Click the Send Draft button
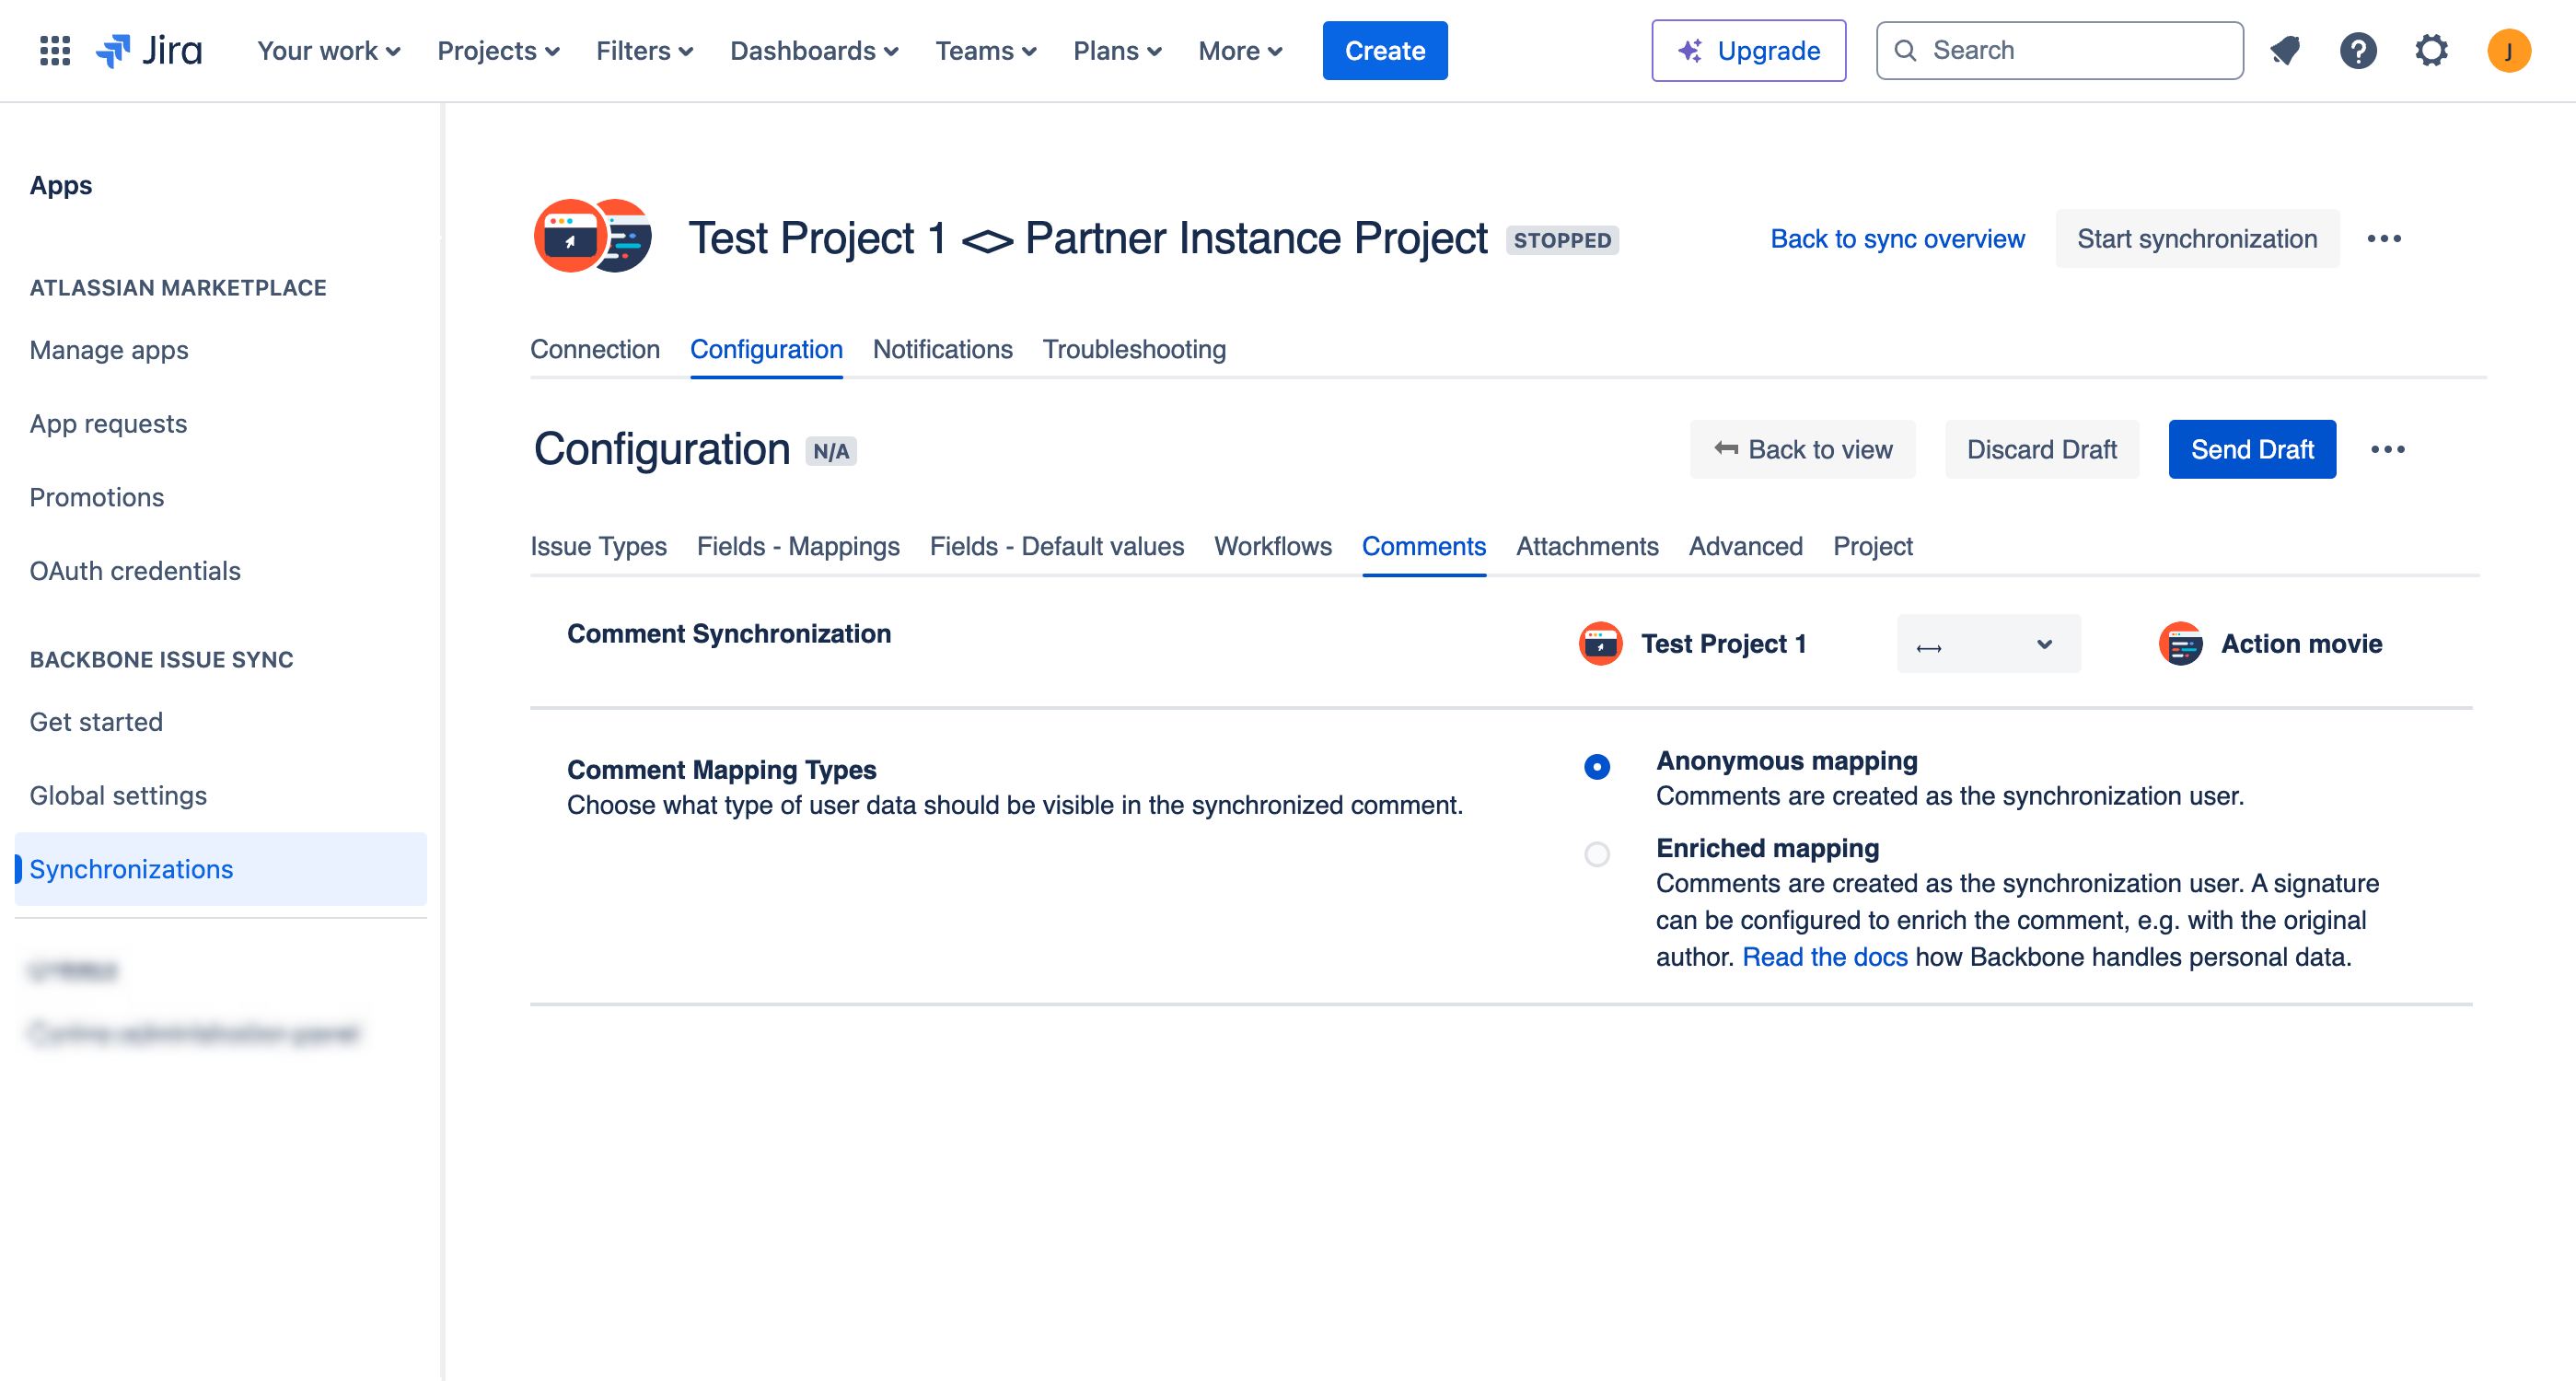The image size is (2576, 1381). point(2252,449)
